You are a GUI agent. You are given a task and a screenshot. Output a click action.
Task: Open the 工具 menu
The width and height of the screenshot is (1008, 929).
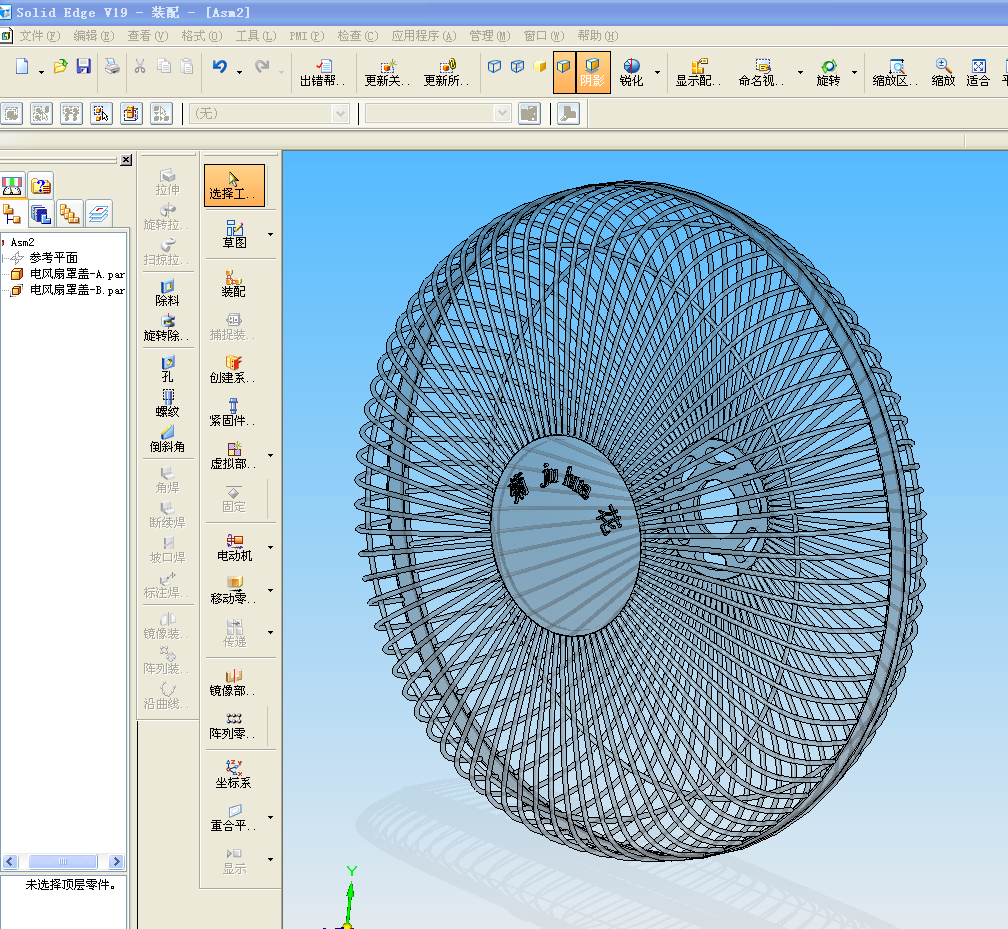pos(256,36)
